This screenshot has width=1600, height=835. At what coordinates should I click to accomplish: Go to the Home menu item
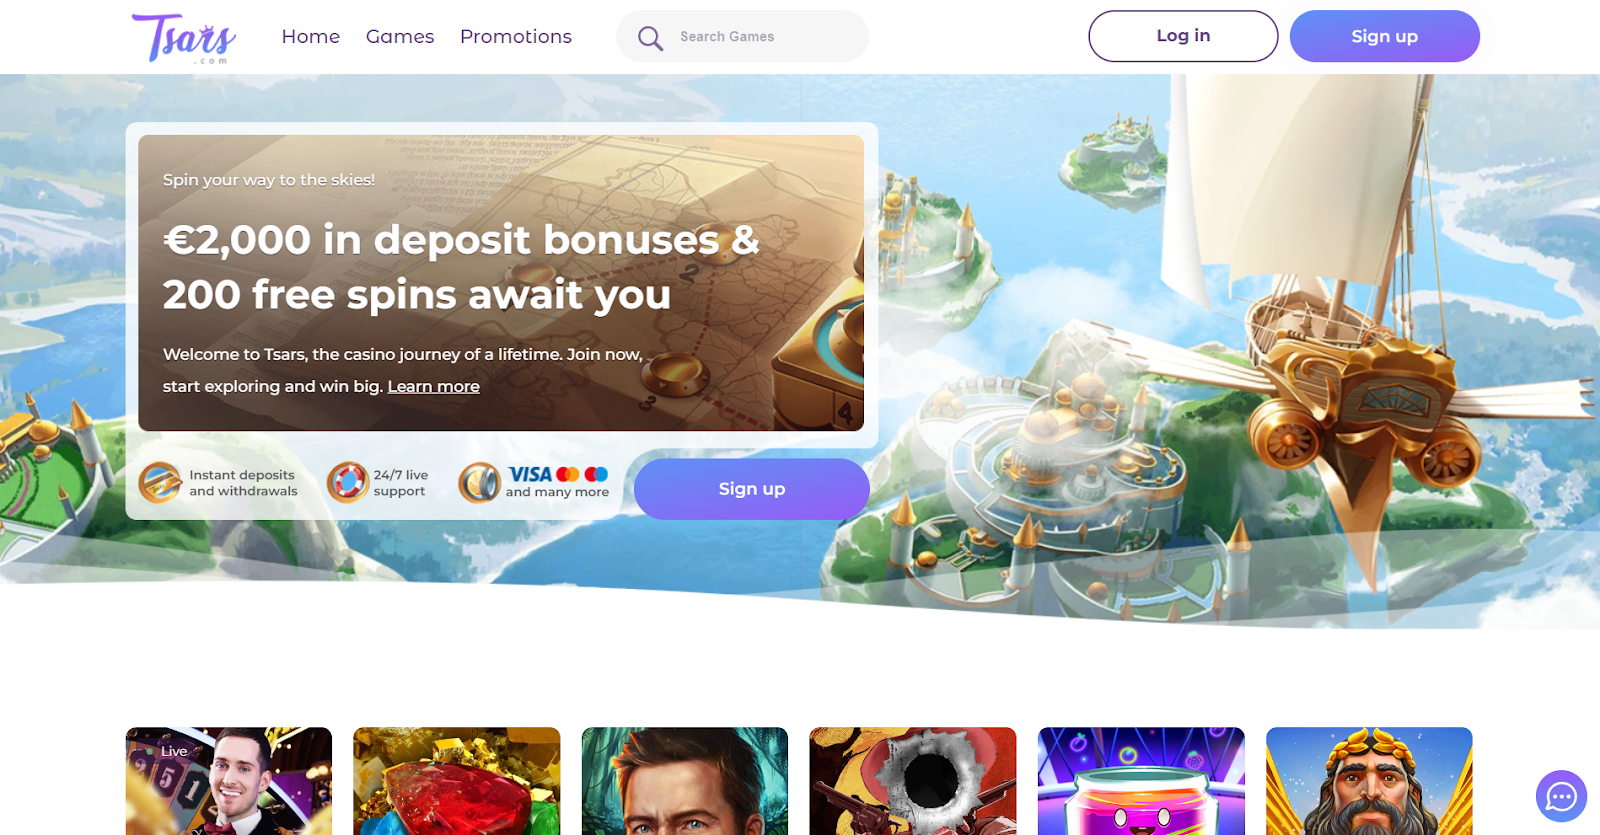311,37
